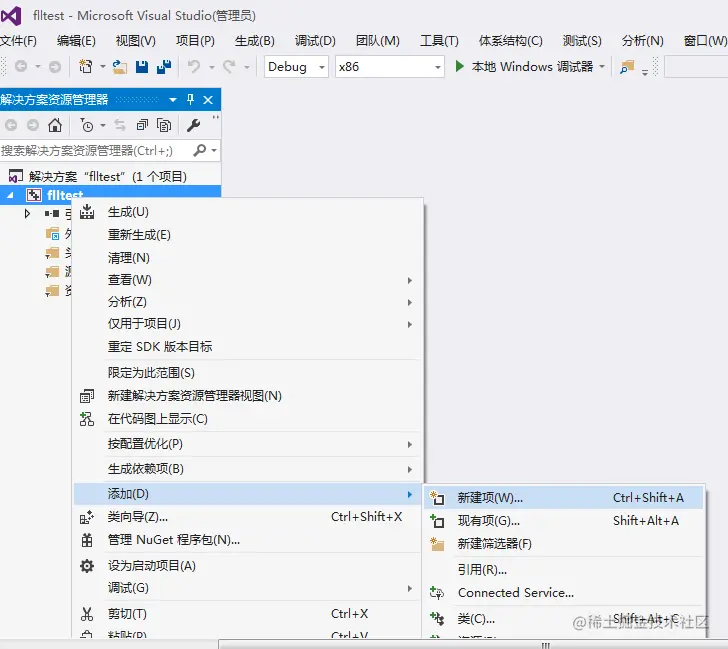
Task: Open the 编辑(E) menu
Action: point(76,41)
